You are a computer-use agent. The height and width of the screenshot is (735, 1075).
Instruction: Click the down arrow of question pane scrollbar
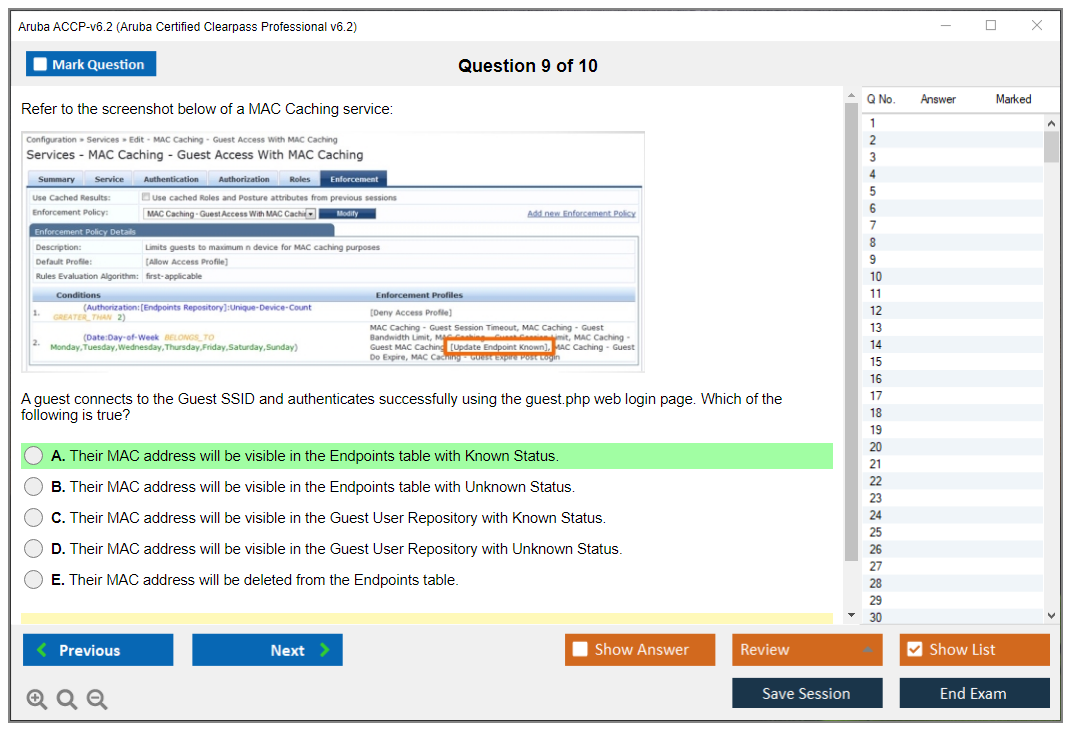852,615
